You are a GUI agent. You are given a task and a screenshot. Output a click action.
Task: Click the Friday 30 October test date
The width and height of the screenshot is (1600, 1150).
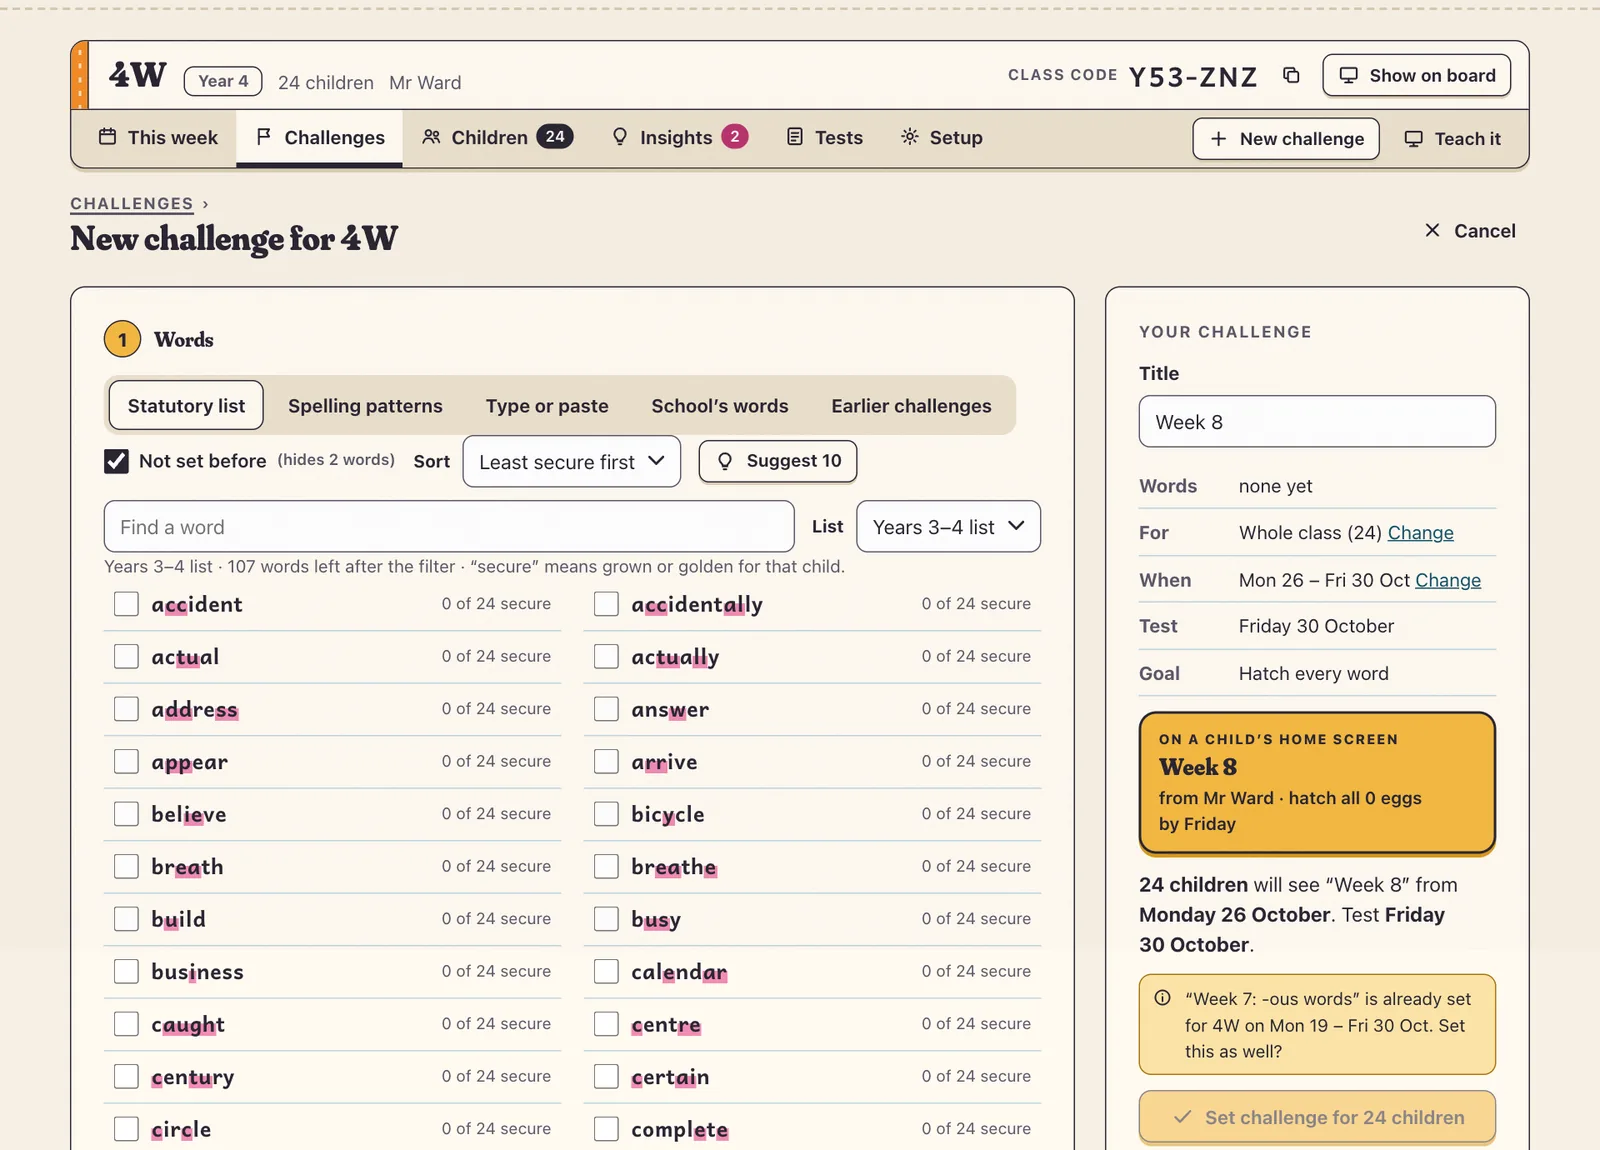pos(1316,626)
